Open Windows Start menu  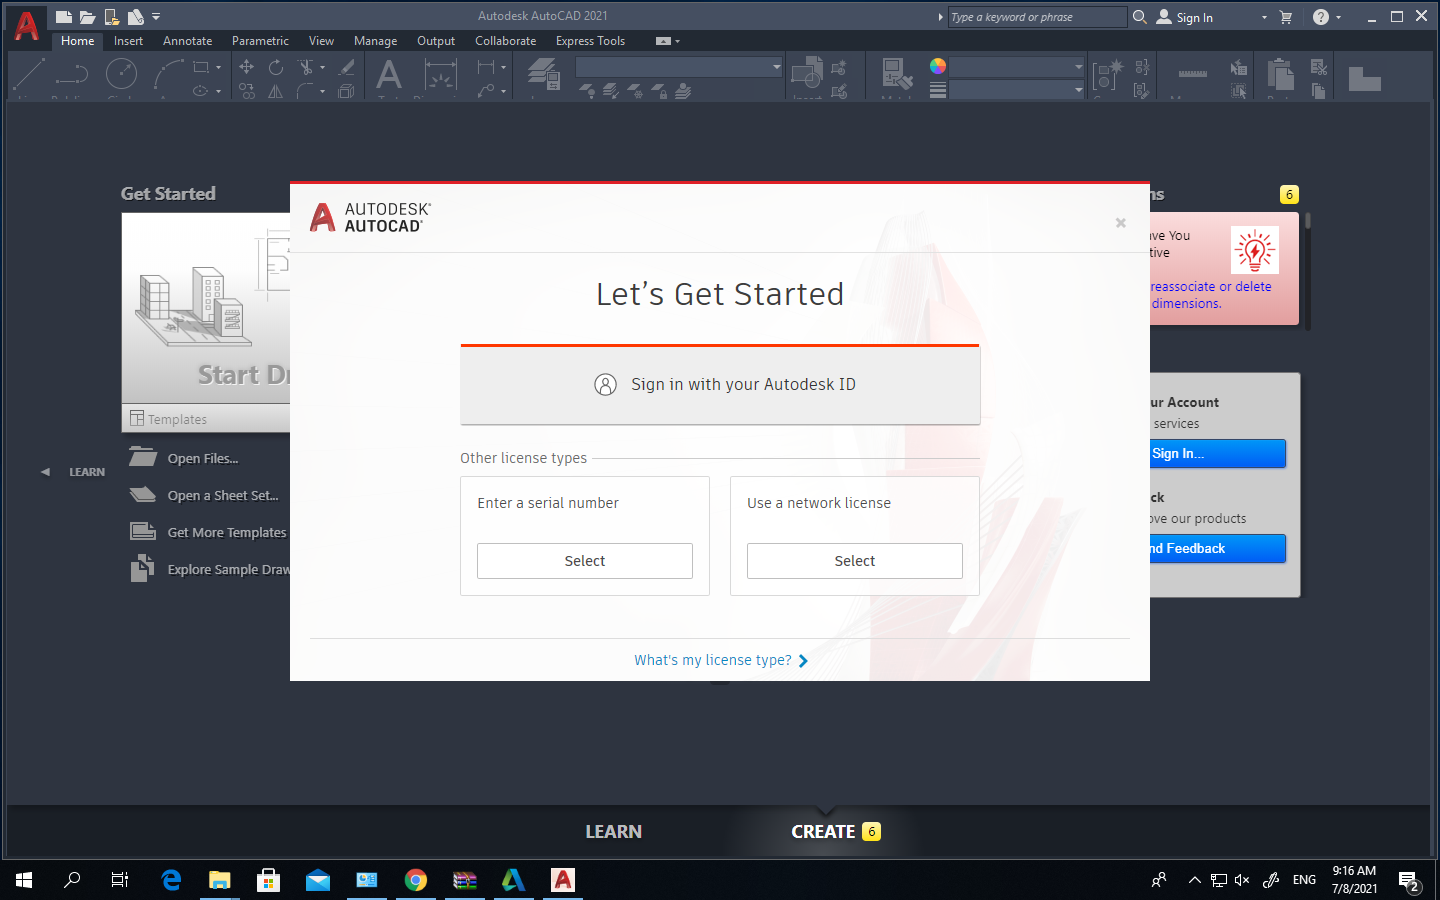click(24, 880)
